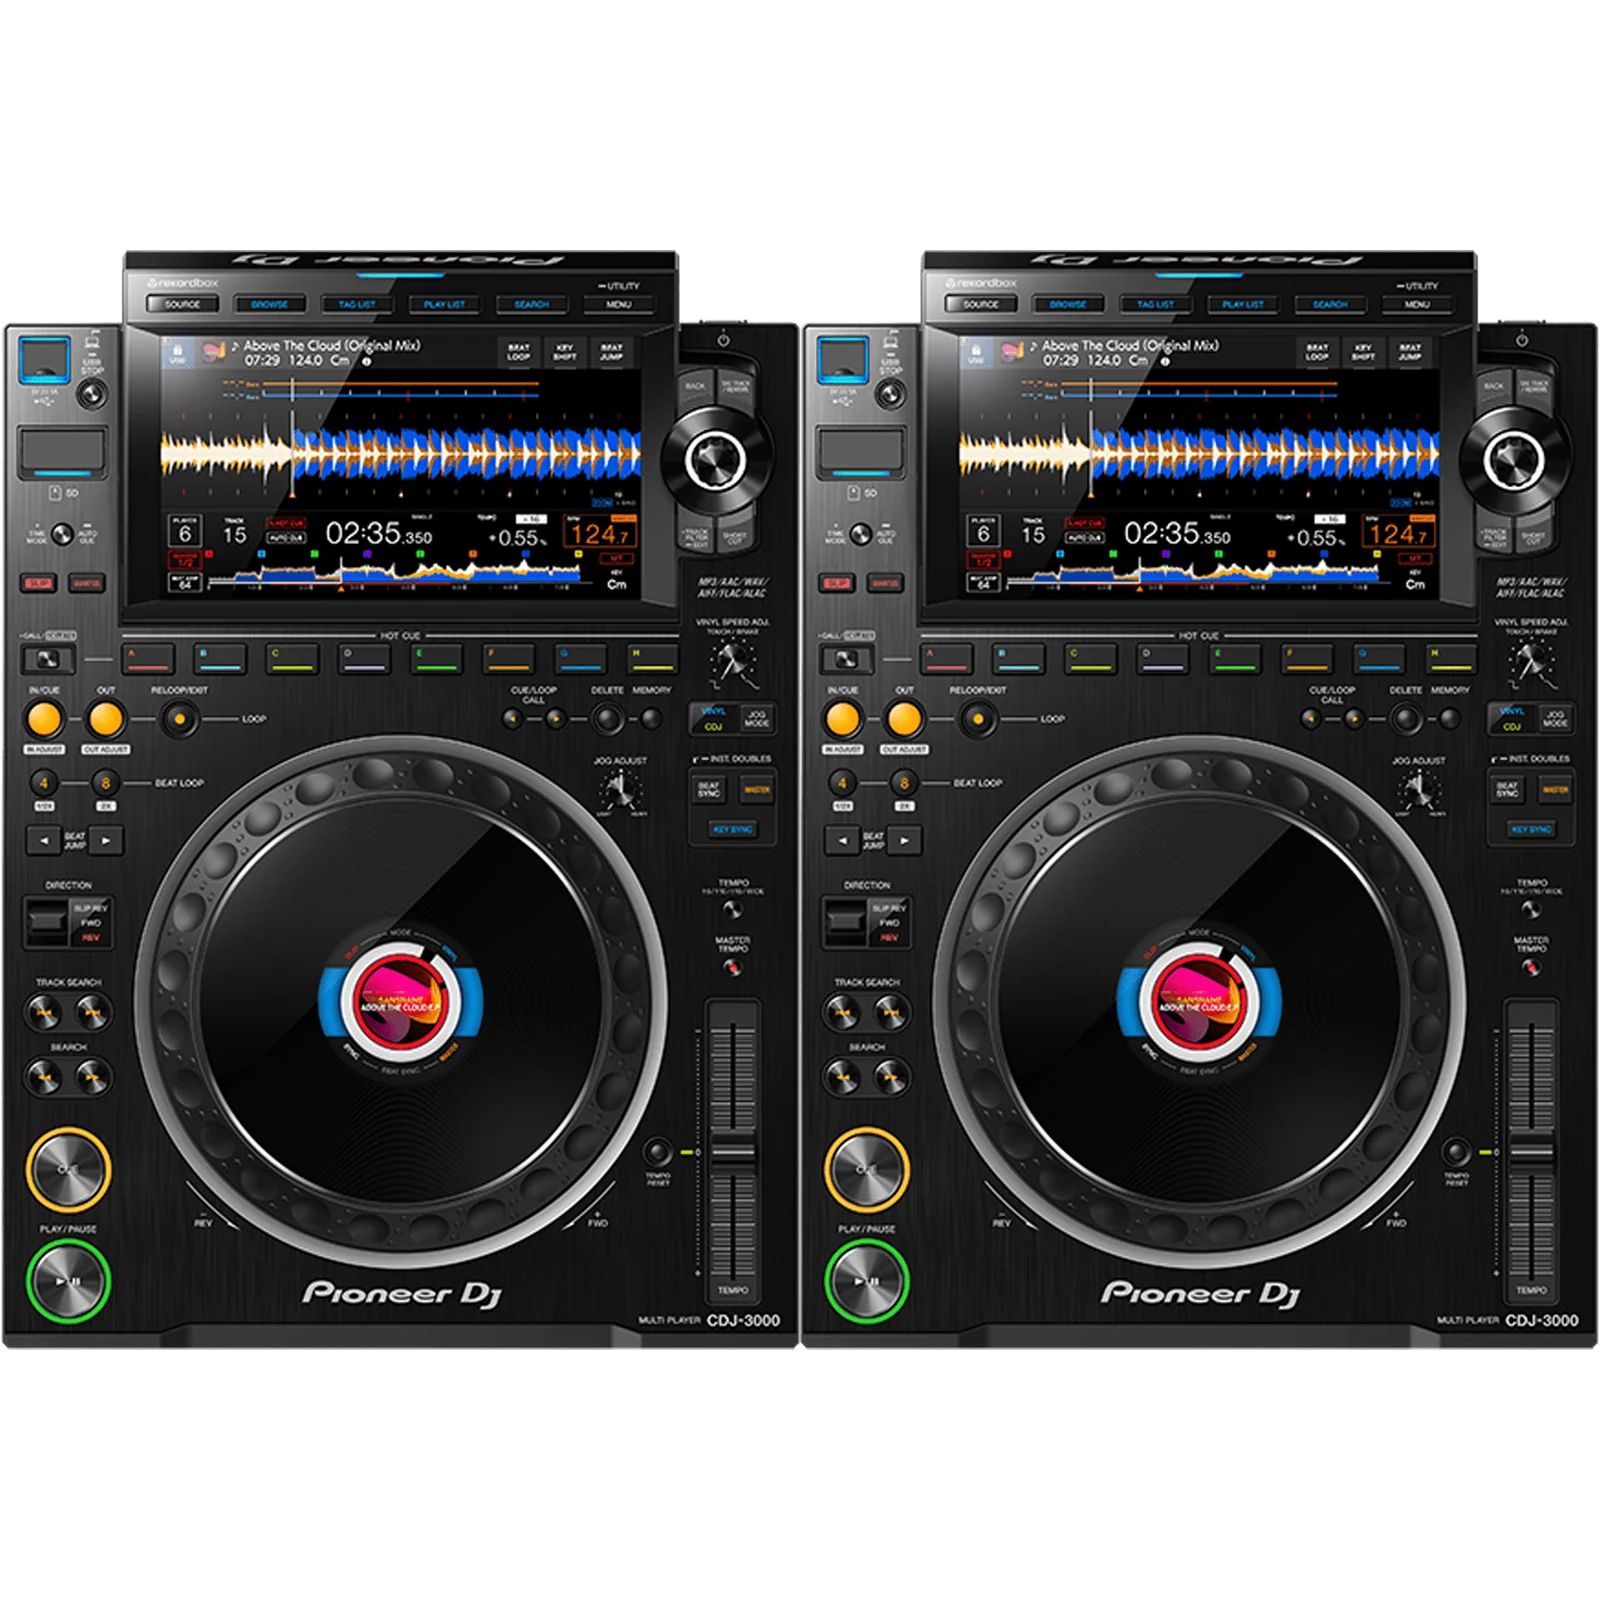Activate 8-beat loop on the right deck
The height and width of the screenshot is (1600, 1600).
(x=904, y=783)
